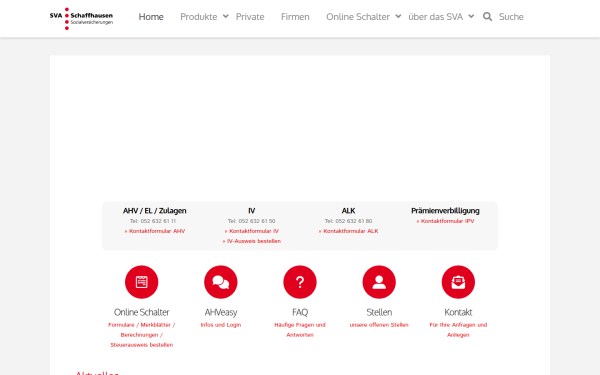Click the Online Schalter heading below icon

click(142, 312)
